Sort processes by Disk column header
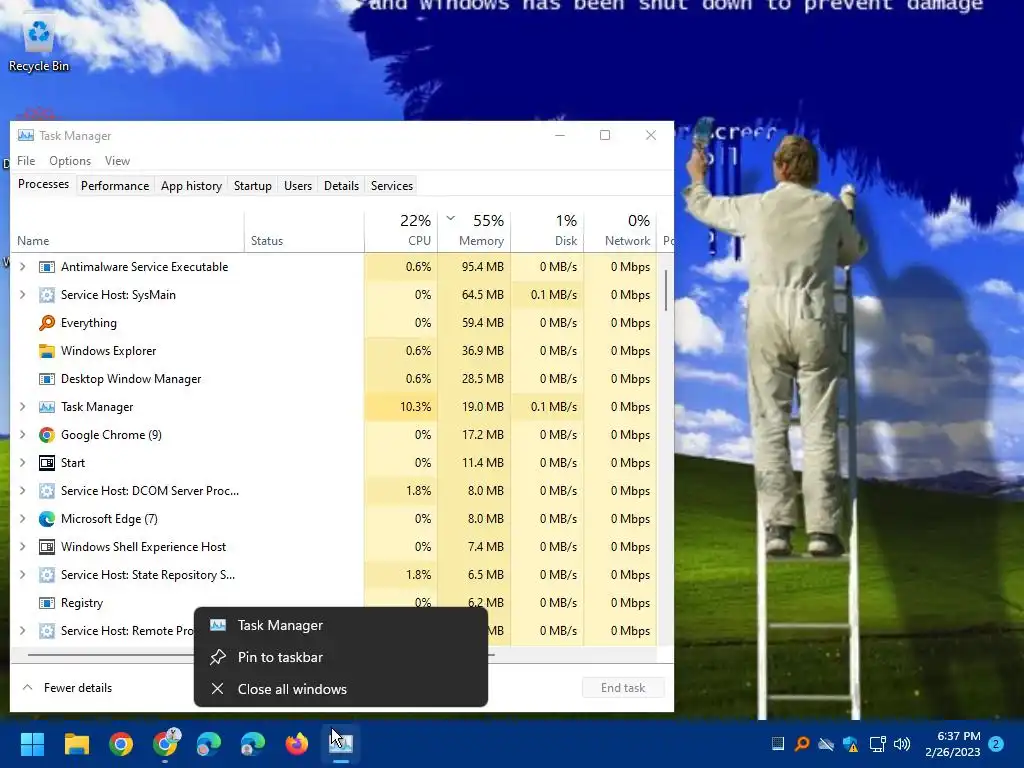The height and width of the screenshot is (768, 1024). (547, 231)
